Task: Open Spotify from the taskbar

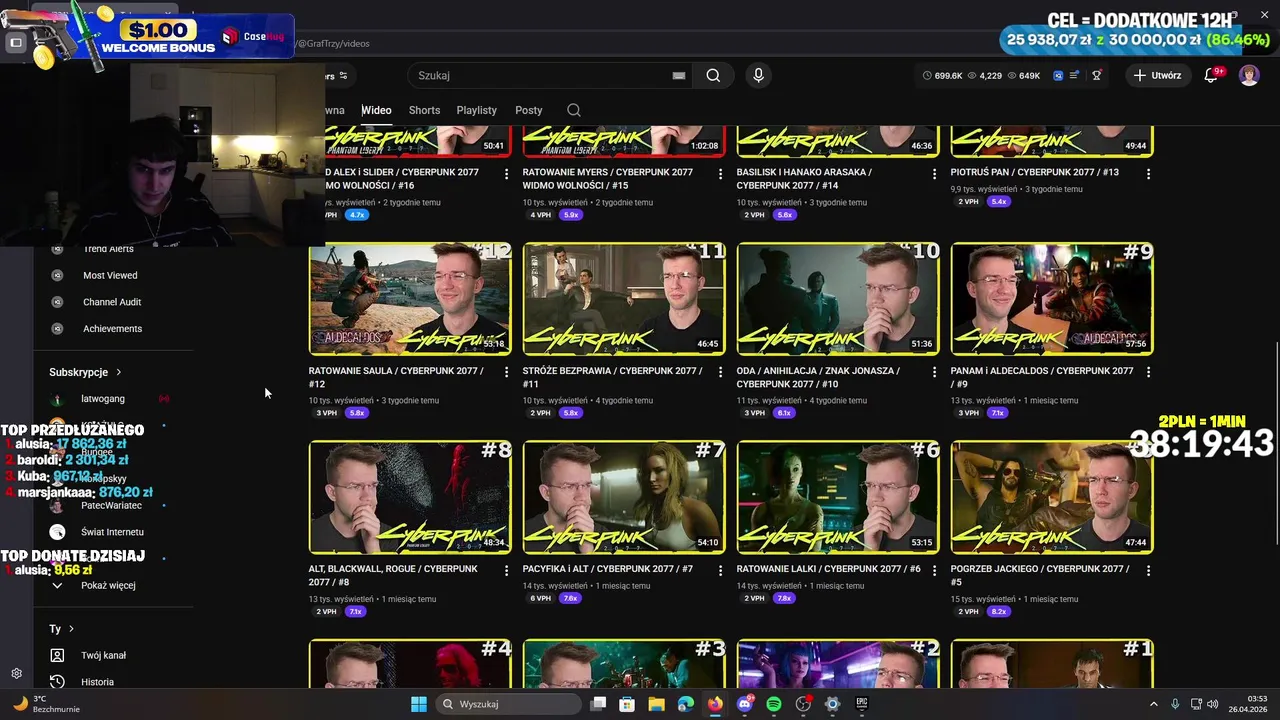Action: (x=773, y=704)
